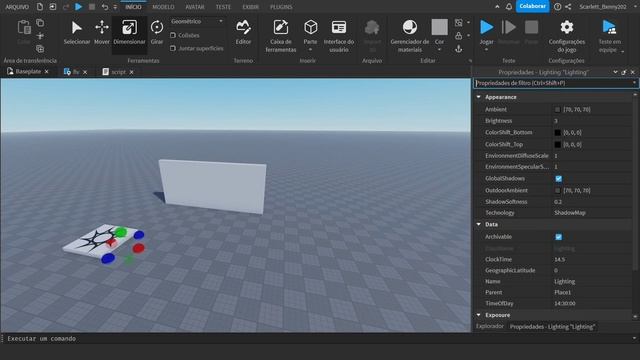Collapse the ribbon with up chevron
The height and width of the screenshot is (360, 640).
(x=497, y=7)
